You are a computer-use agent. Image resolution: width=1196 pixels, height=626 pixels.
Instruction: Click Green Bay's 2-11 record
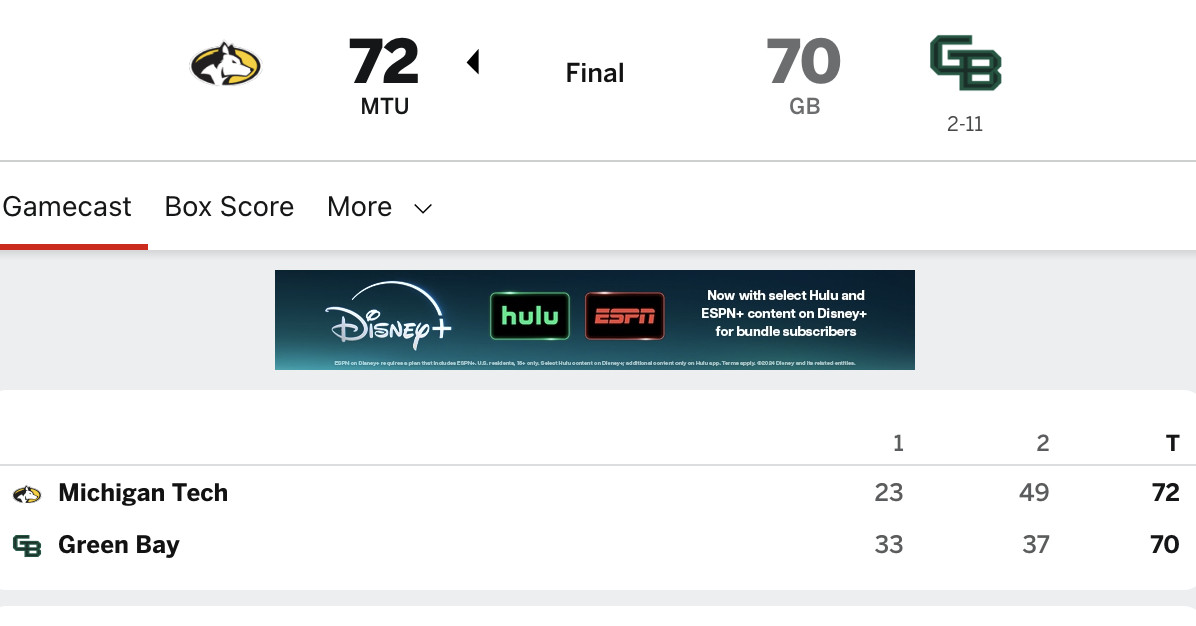click(x=965, y=126)
